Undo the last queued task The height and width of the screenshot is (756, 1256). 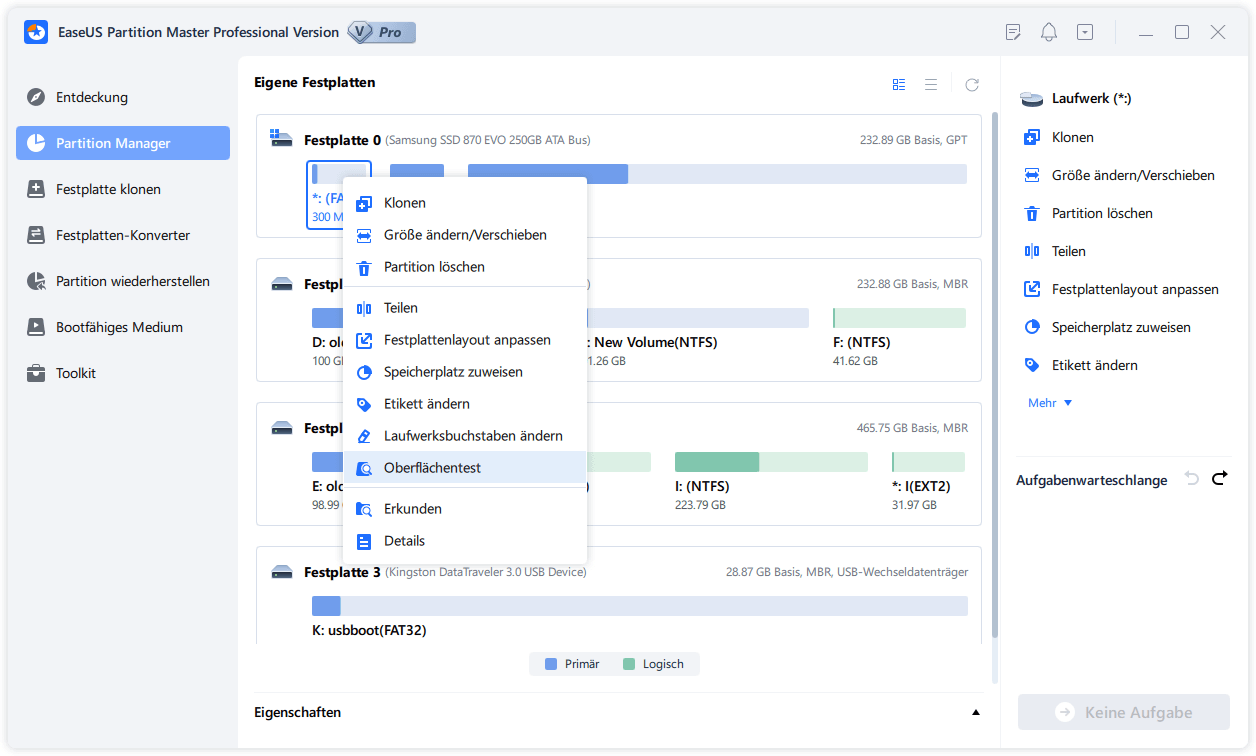pos(1191,479)
